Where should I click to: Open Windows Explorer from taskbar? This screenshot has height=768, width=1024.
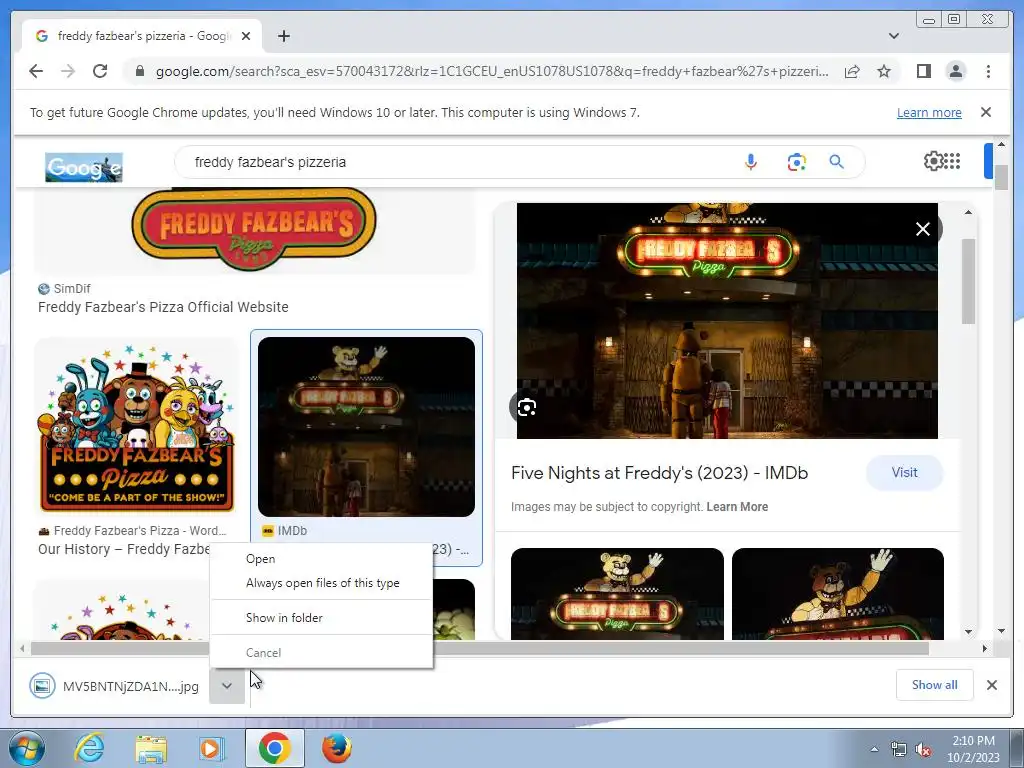151,748
